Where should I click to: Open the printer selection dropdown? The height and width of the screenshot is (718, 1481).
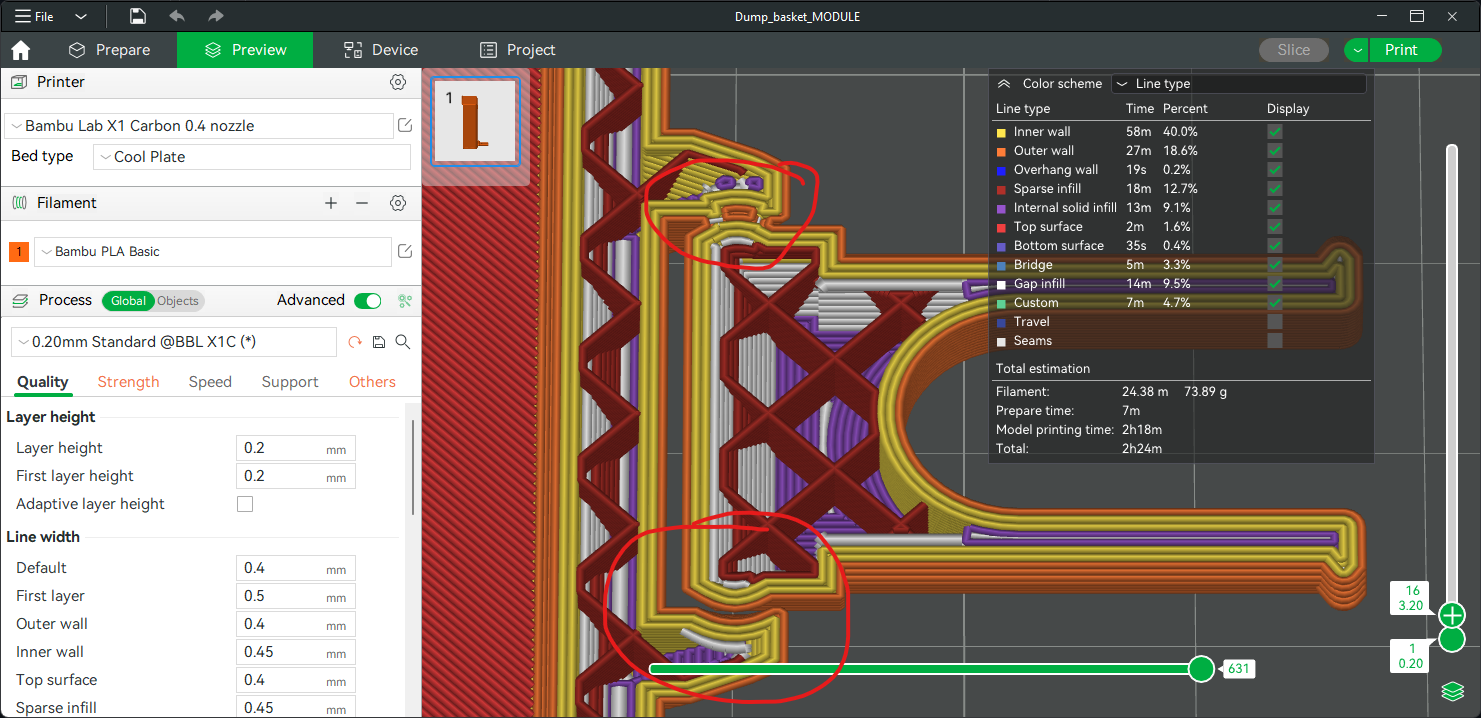[198, 126]
